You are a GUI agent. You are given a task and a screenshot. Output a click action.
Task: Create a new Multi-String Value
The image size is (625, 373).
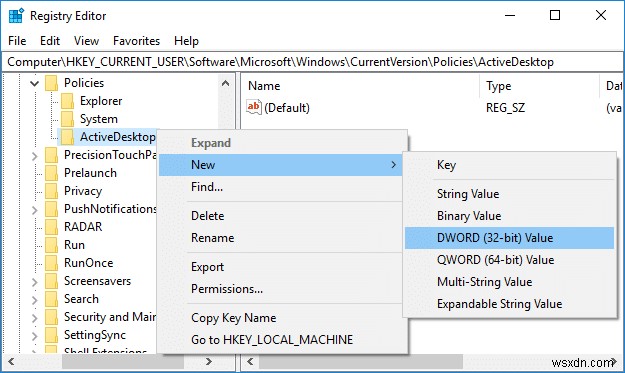(x=509, y=282)
